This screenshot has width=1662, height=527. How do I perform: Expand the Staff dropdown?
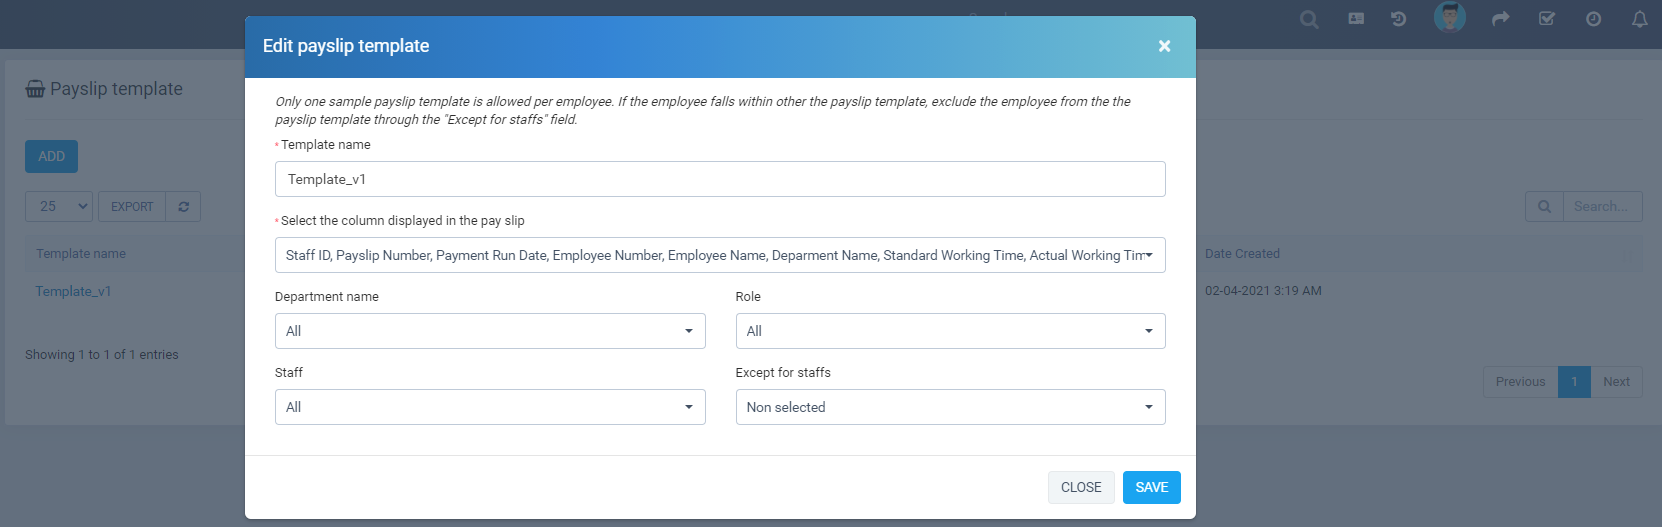coord(490,407)
